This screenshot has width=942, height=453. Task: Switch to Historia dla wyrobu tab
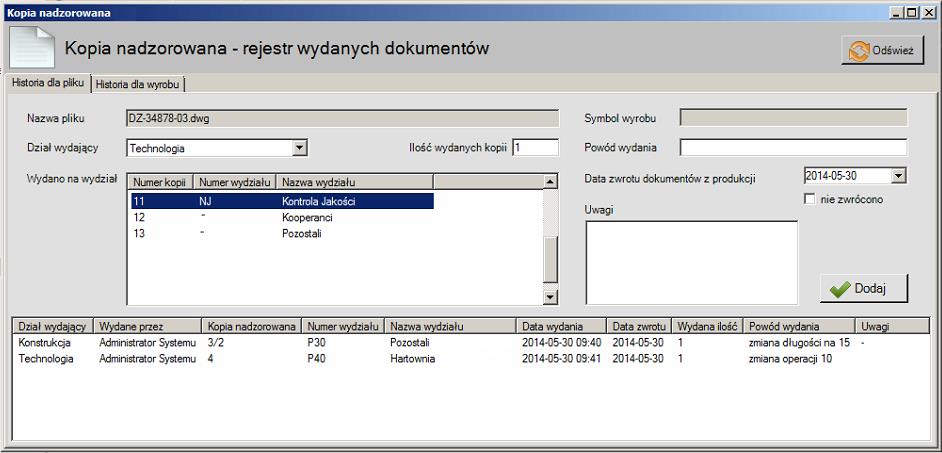coord(138,85)
